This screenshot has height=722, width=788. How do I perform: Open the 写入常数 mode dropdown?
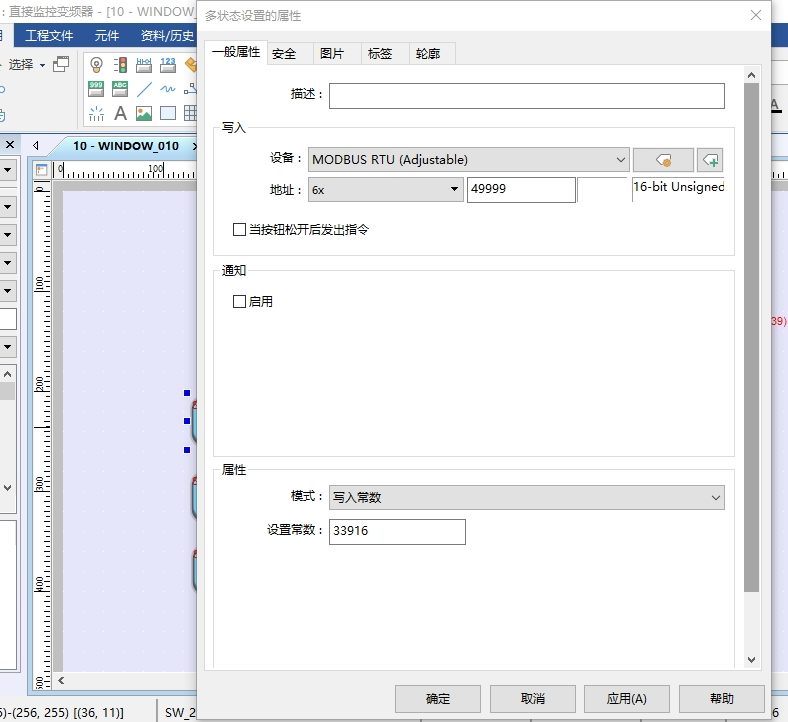tap(526, 498)
